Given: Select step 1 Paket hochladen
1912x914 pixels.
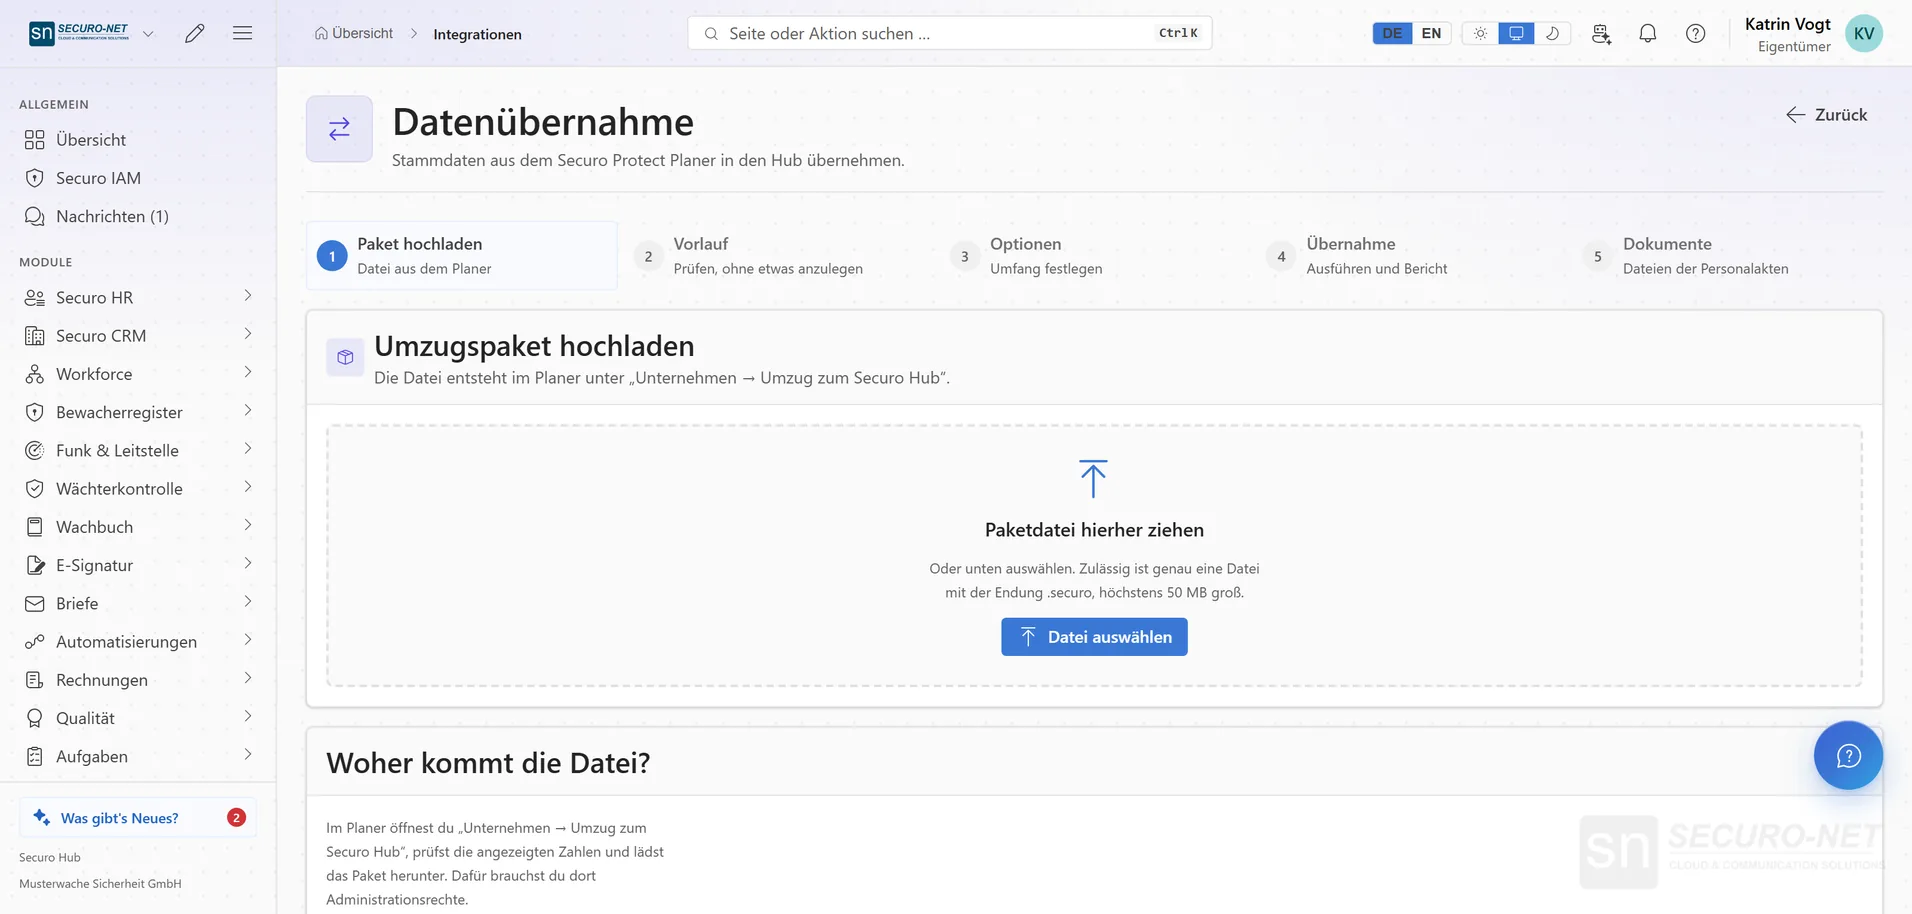Looking at the screenshot, I should point(462,256).
